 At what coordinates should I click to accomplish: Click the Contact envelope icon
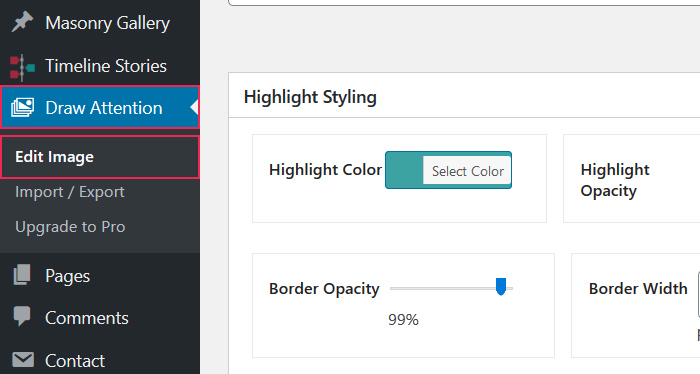coord(23,359)
